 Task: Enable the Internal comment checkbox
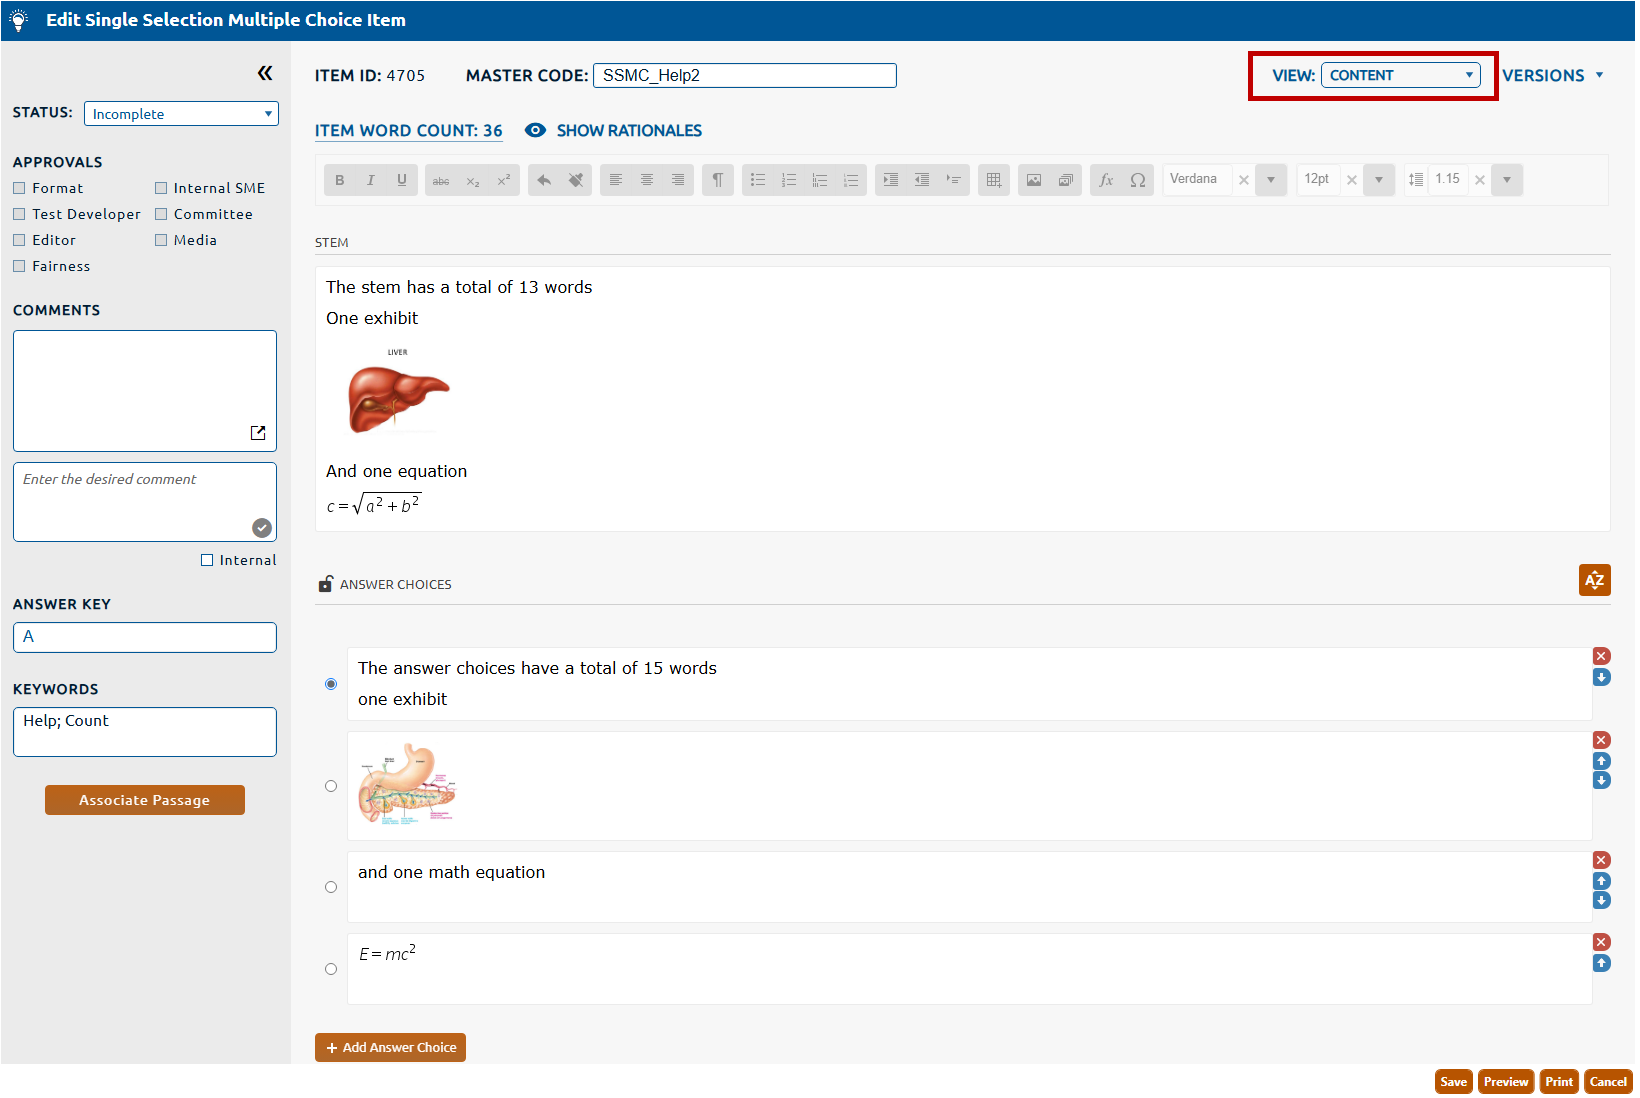coord(207,560)
